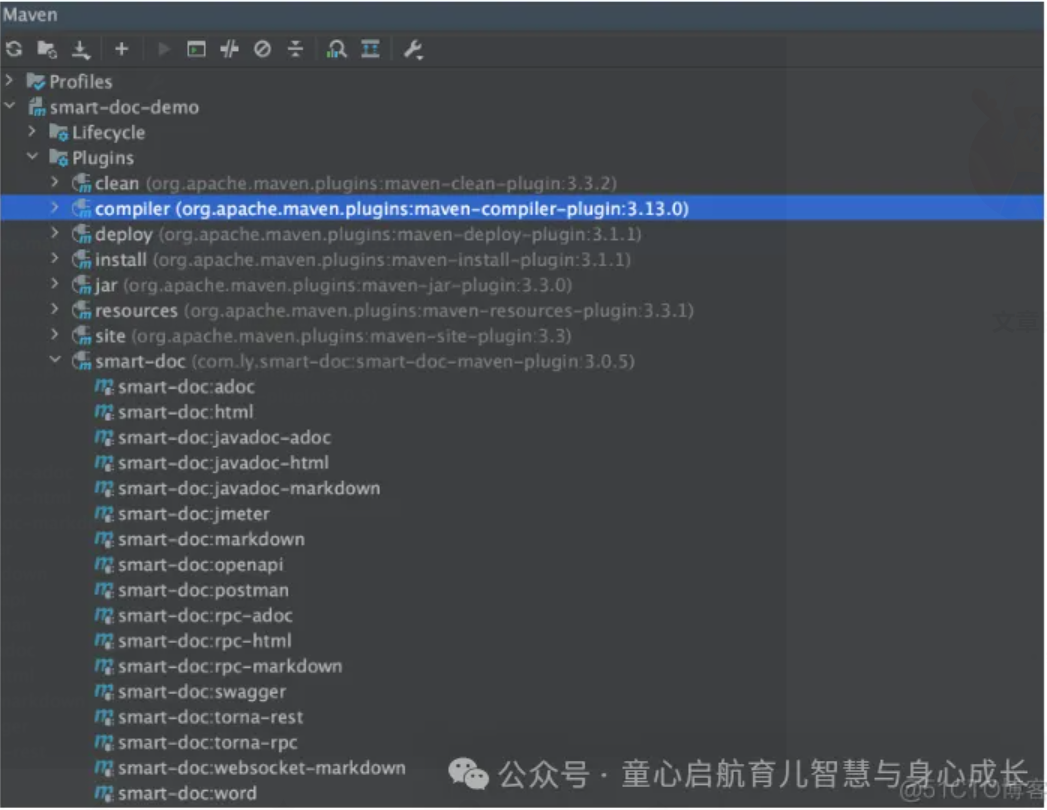Click the maven-clean-plugin:3.3.2 coordinates text

tap(381, 183)
